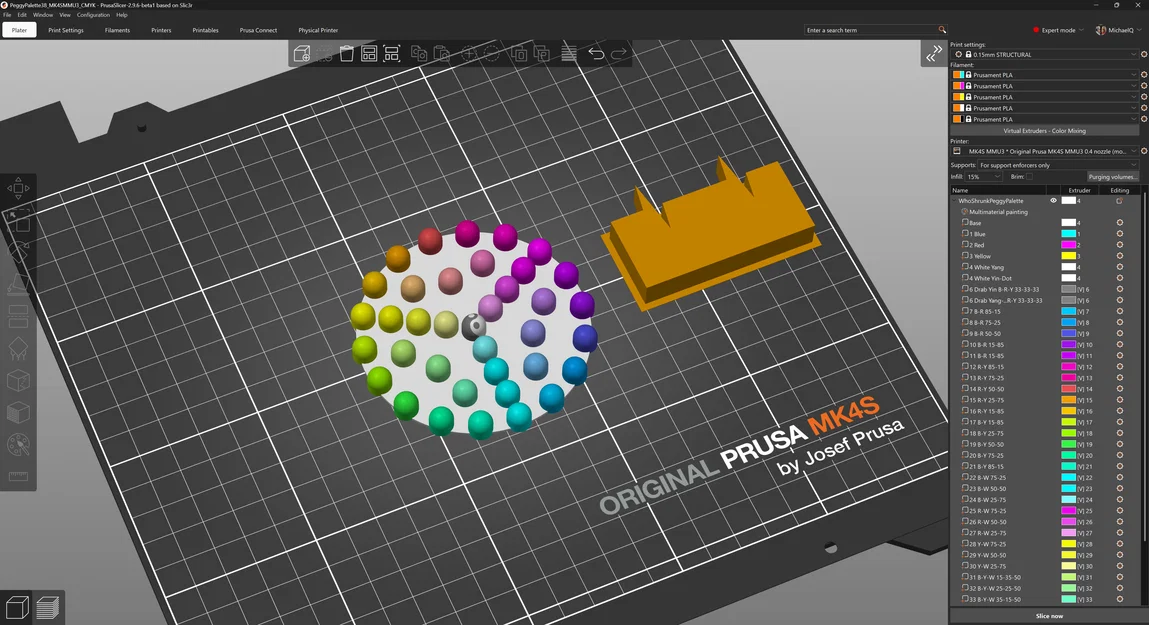
Task: Click editing icon for Base row
Action: pos(1120,223)
